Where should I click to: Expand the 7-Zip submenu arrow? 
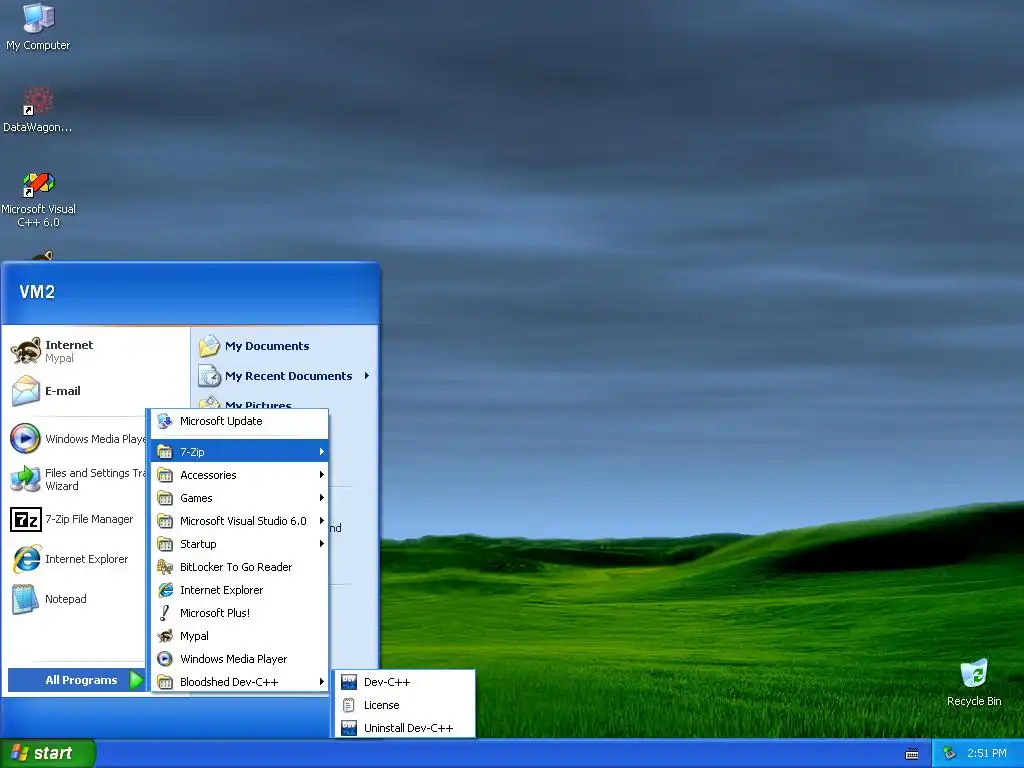tap(321, 451)
